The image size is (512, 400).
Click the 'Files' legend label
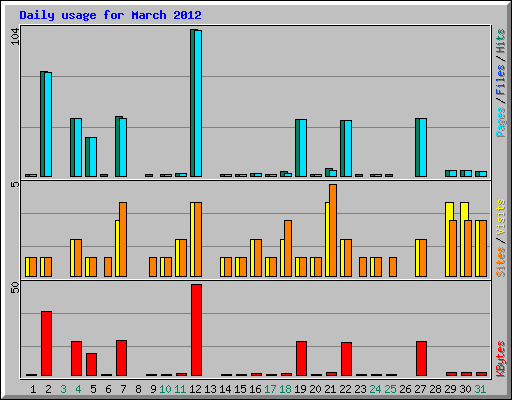501,79
